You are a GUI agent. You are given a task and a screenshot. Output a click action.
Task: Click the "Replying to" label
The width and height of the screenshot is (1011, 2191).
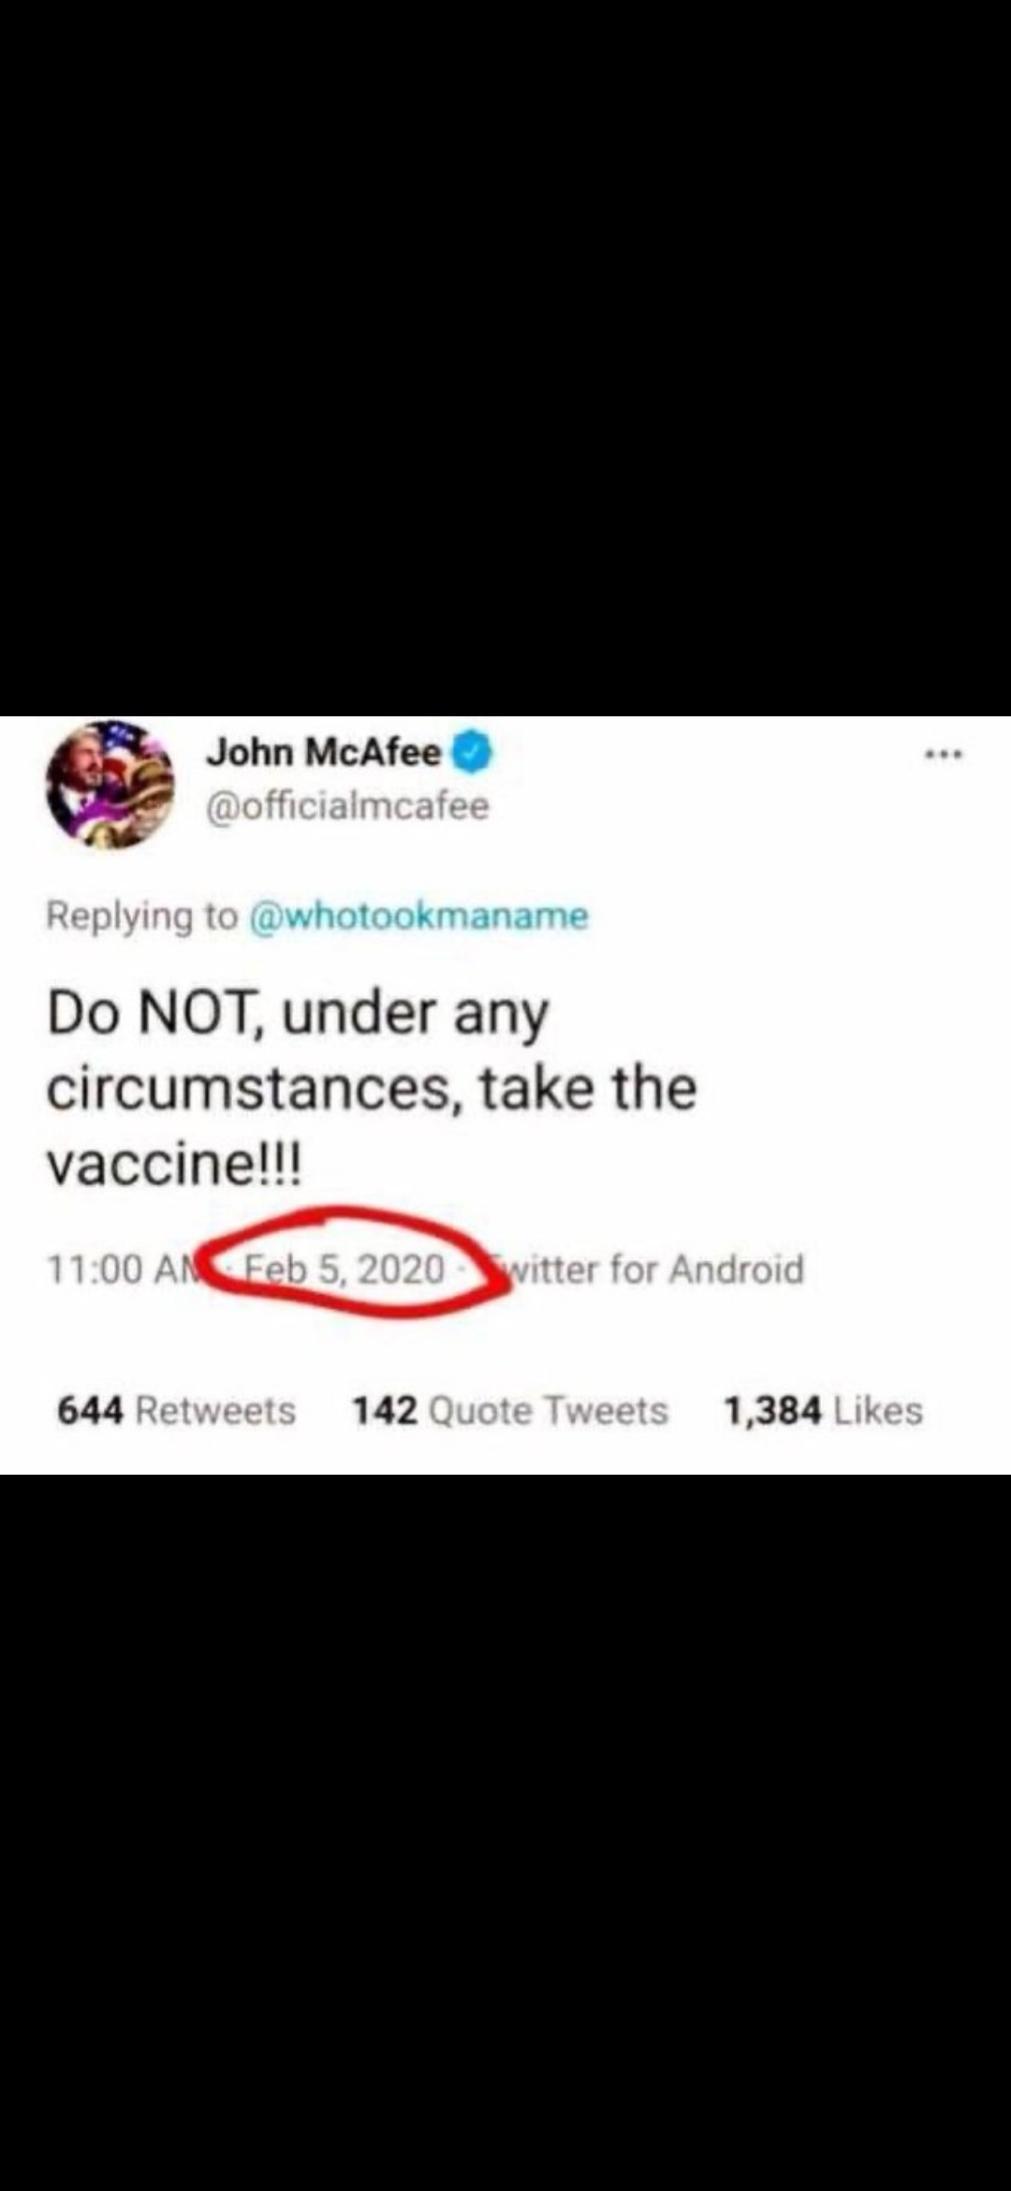point(143,917)
